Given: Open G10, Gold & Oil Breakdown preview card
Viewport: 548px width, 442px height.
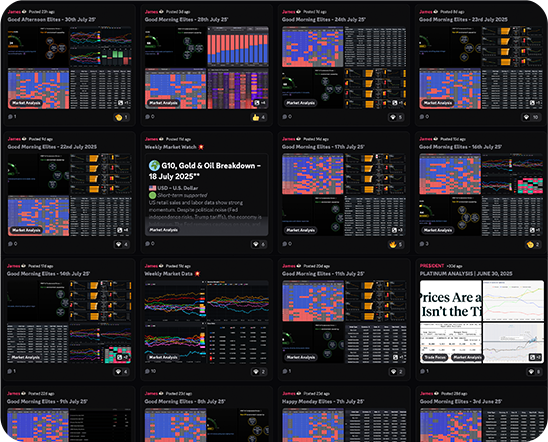Looking at the screenshot, I should (x=207, y=195).
